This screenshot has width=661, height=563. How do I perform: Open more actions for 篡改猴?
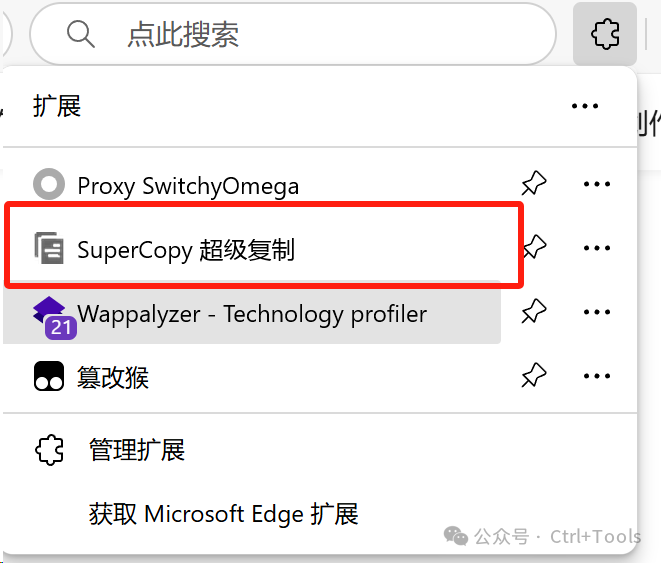point(596,376)
